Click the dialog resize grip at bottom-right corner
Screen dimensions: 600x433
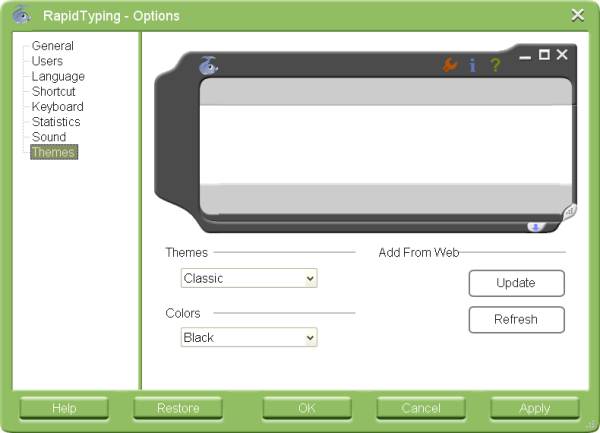[x=593, y=425]
